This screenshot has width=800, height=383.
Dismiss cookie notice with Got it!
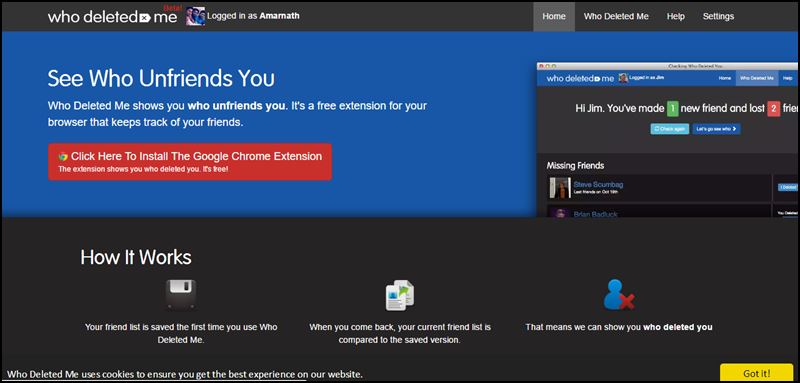pyautogui.click(x=757, y=373)
